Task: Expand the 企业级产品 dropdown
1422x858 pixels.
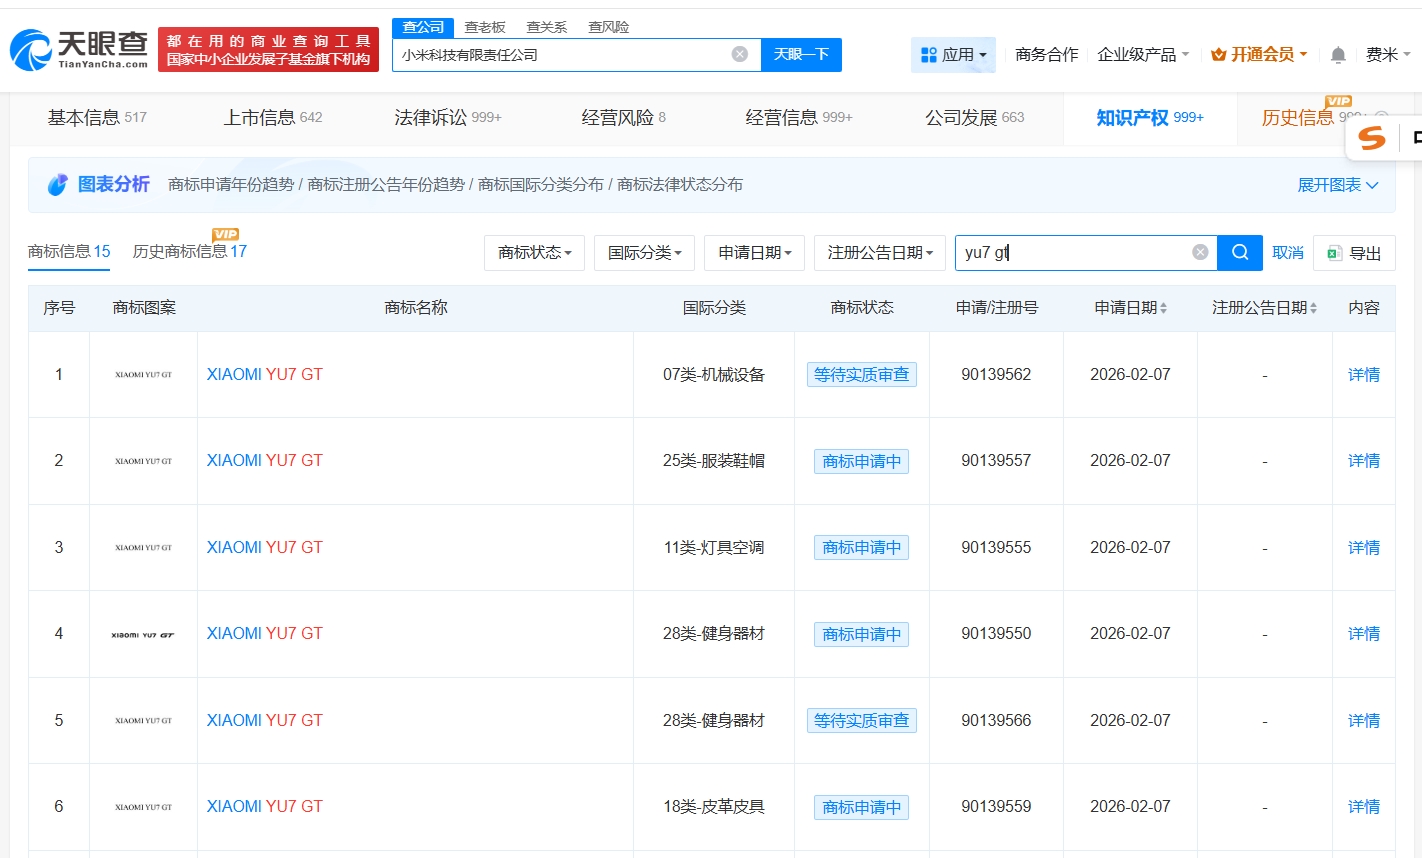Action: pos(1143,55)
